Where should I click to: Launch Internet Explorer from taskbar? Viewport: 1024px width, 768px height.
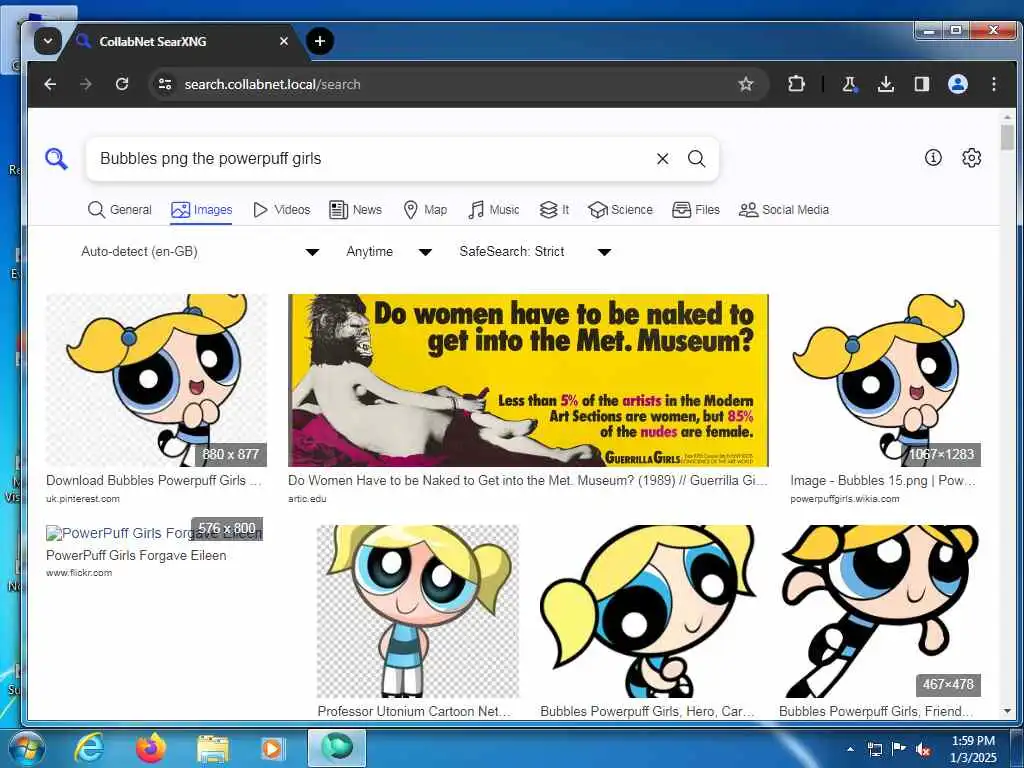point(88,748)
